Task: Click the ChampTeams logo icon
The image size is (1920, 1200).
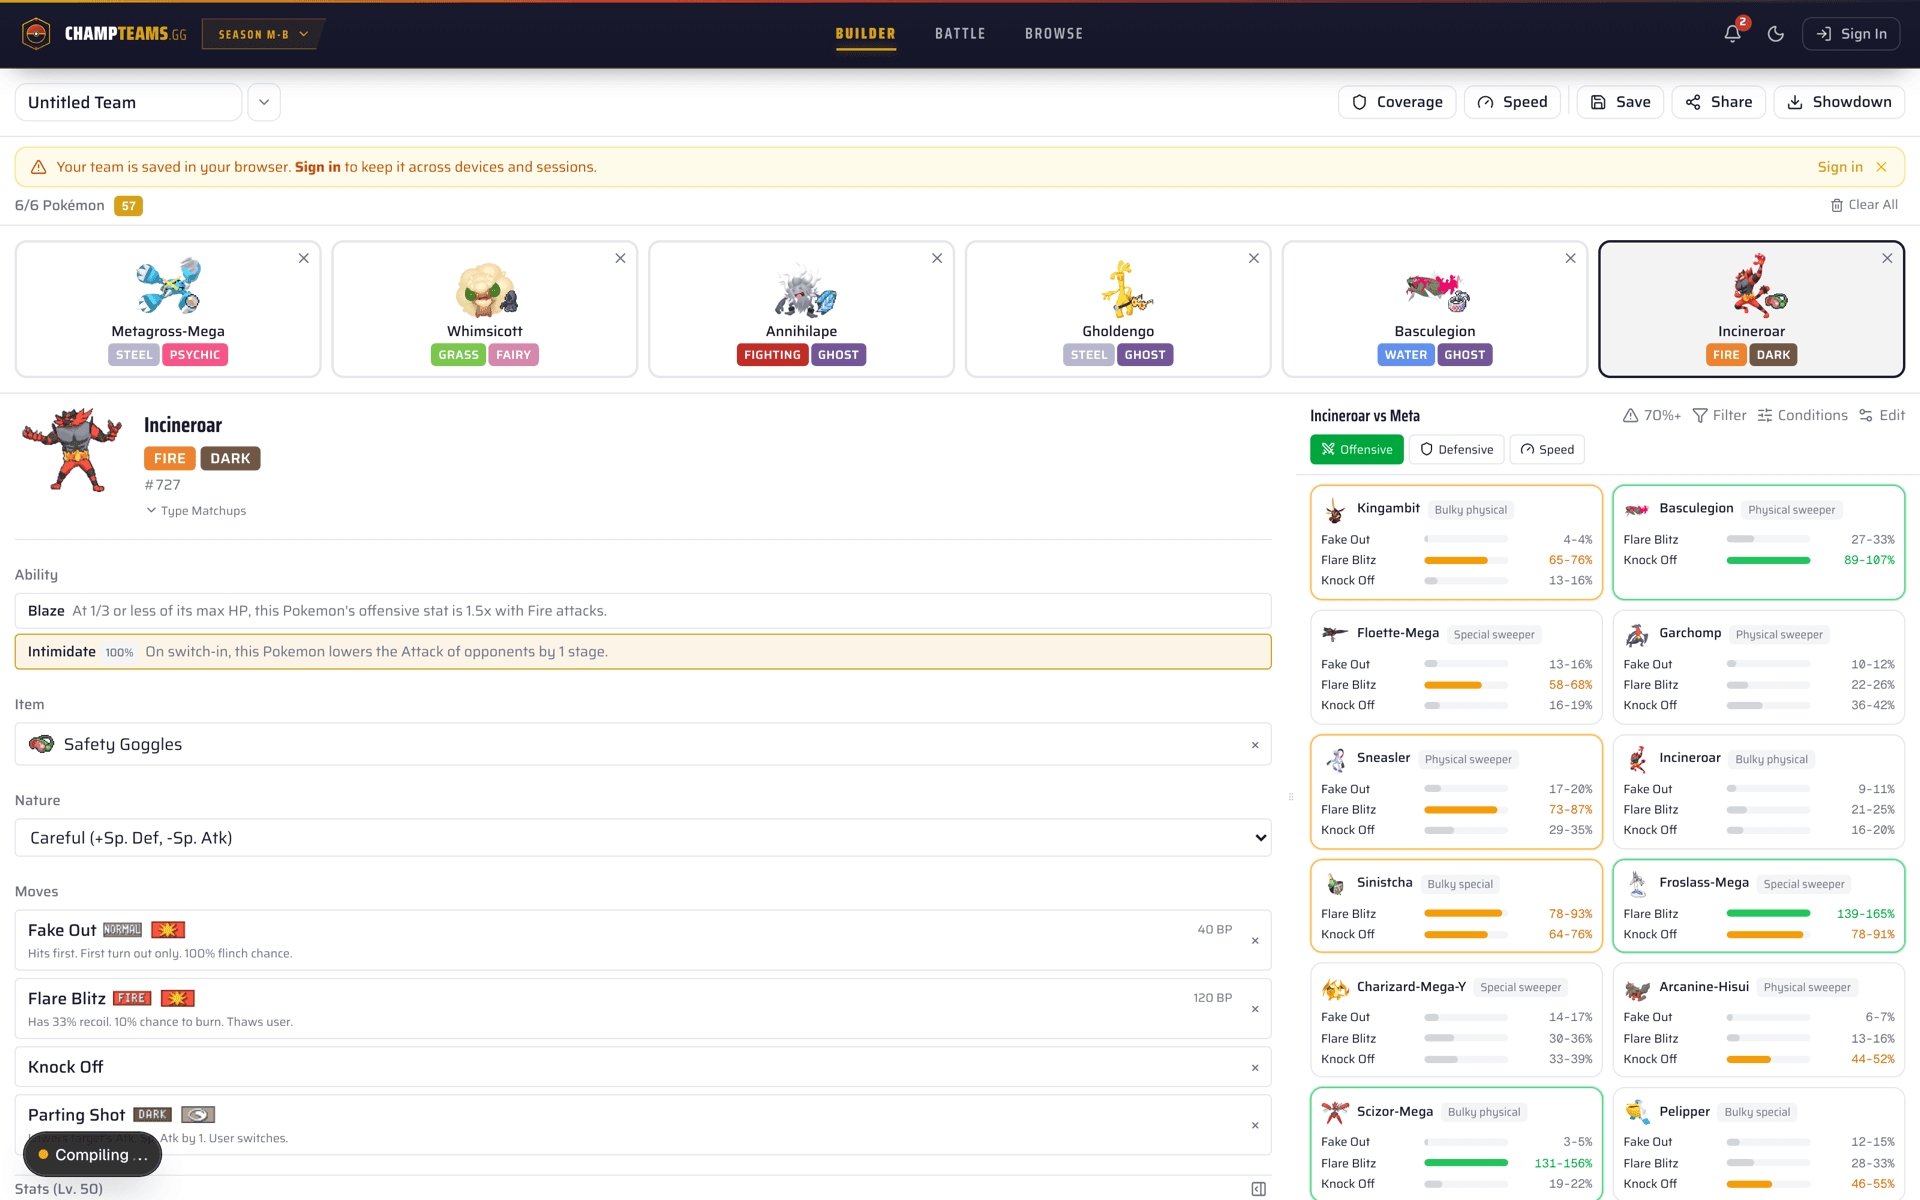Action: click(x=36, y=34)
